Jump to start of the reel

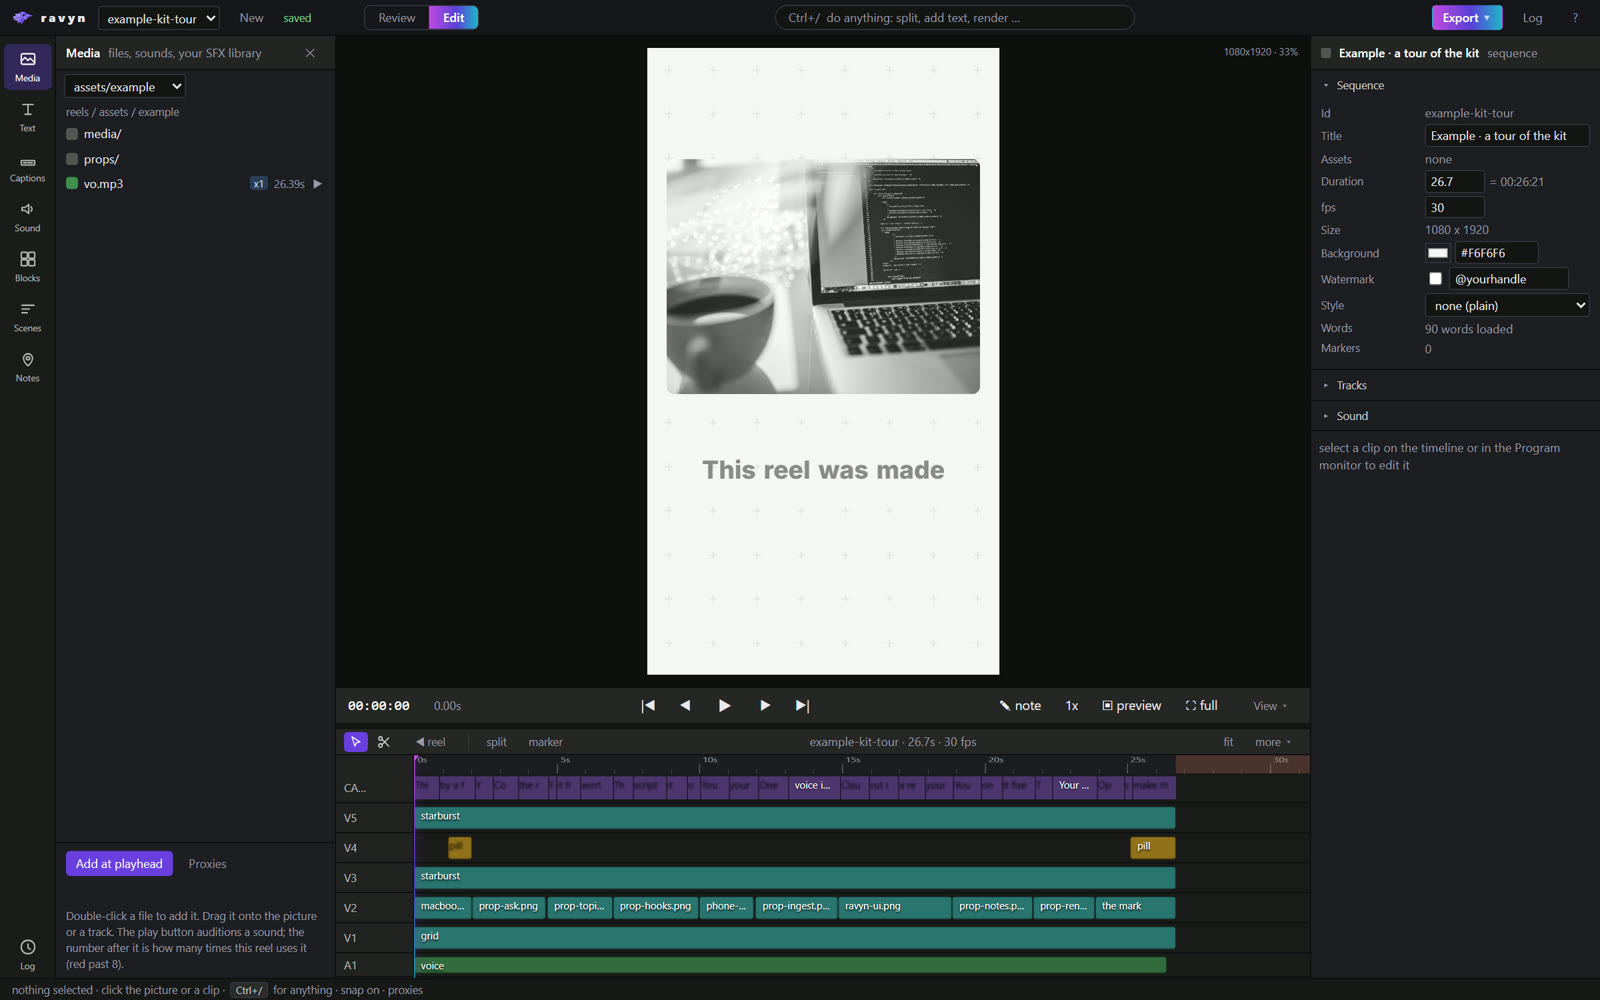tap(648, 706)
